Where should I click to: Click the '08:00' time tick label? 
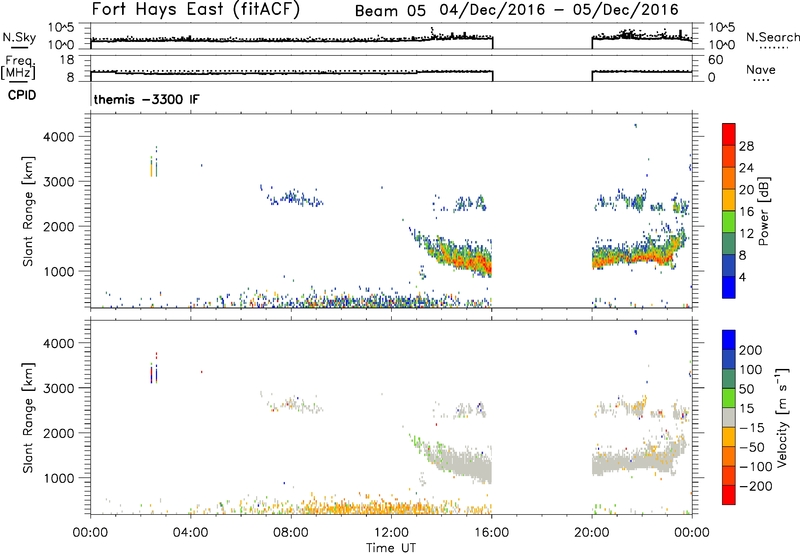tap(291, 533)
